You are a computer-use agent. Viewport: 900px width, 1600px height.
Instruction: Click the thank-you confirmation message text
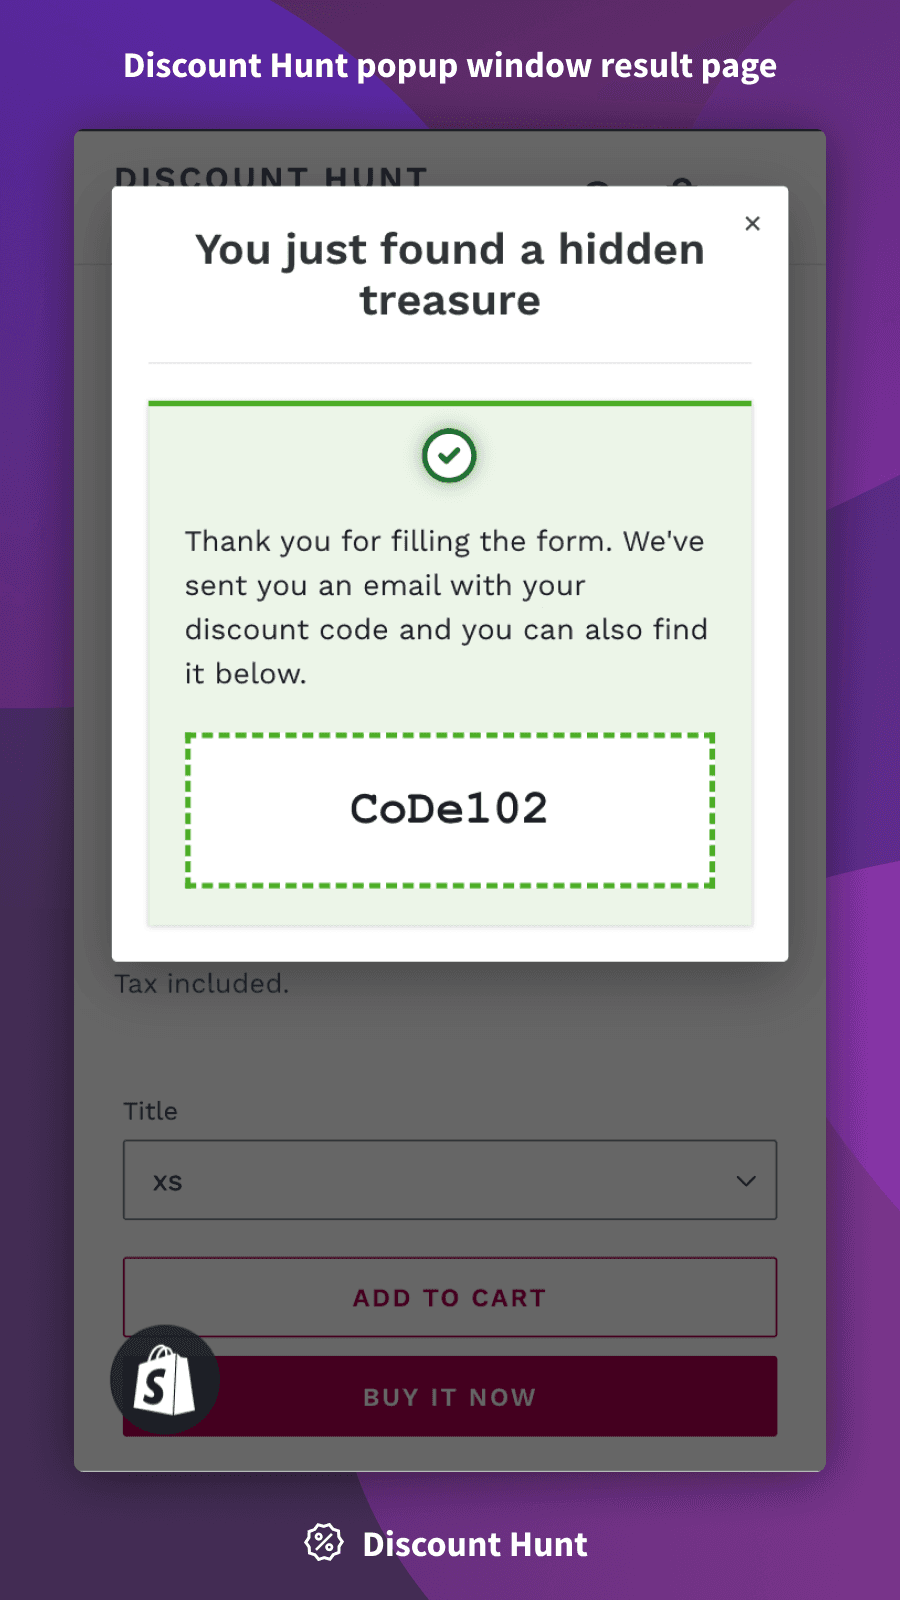click(x=446, y=607)
